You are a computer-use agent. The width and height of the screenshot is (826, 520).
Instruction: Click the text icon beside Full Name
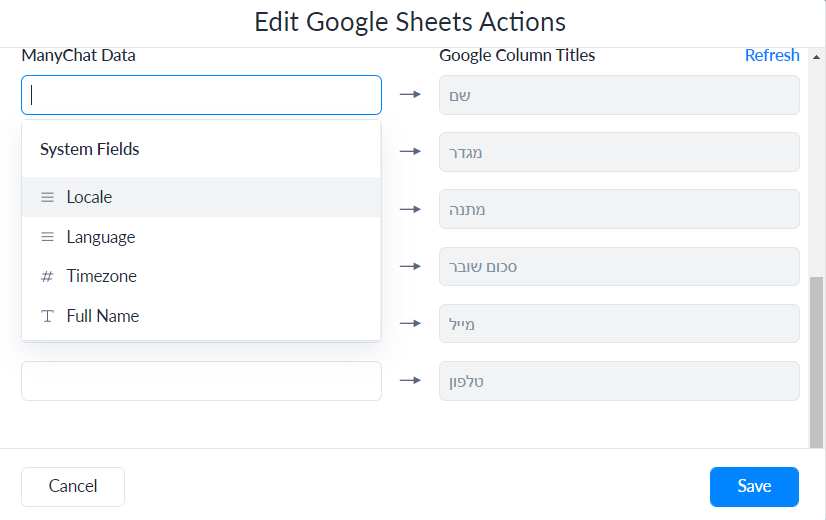pos(47,316)
